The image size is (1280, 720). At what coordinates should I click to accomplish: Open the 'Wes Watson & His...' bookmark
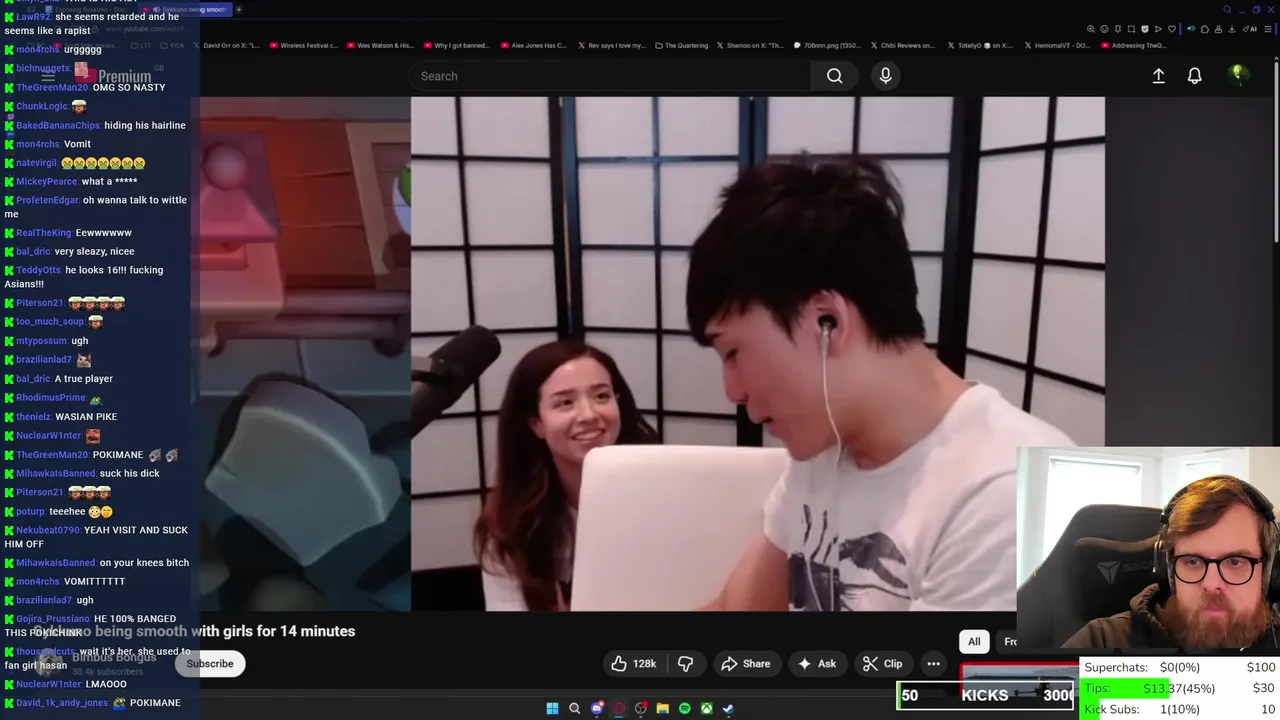[381, 45]
